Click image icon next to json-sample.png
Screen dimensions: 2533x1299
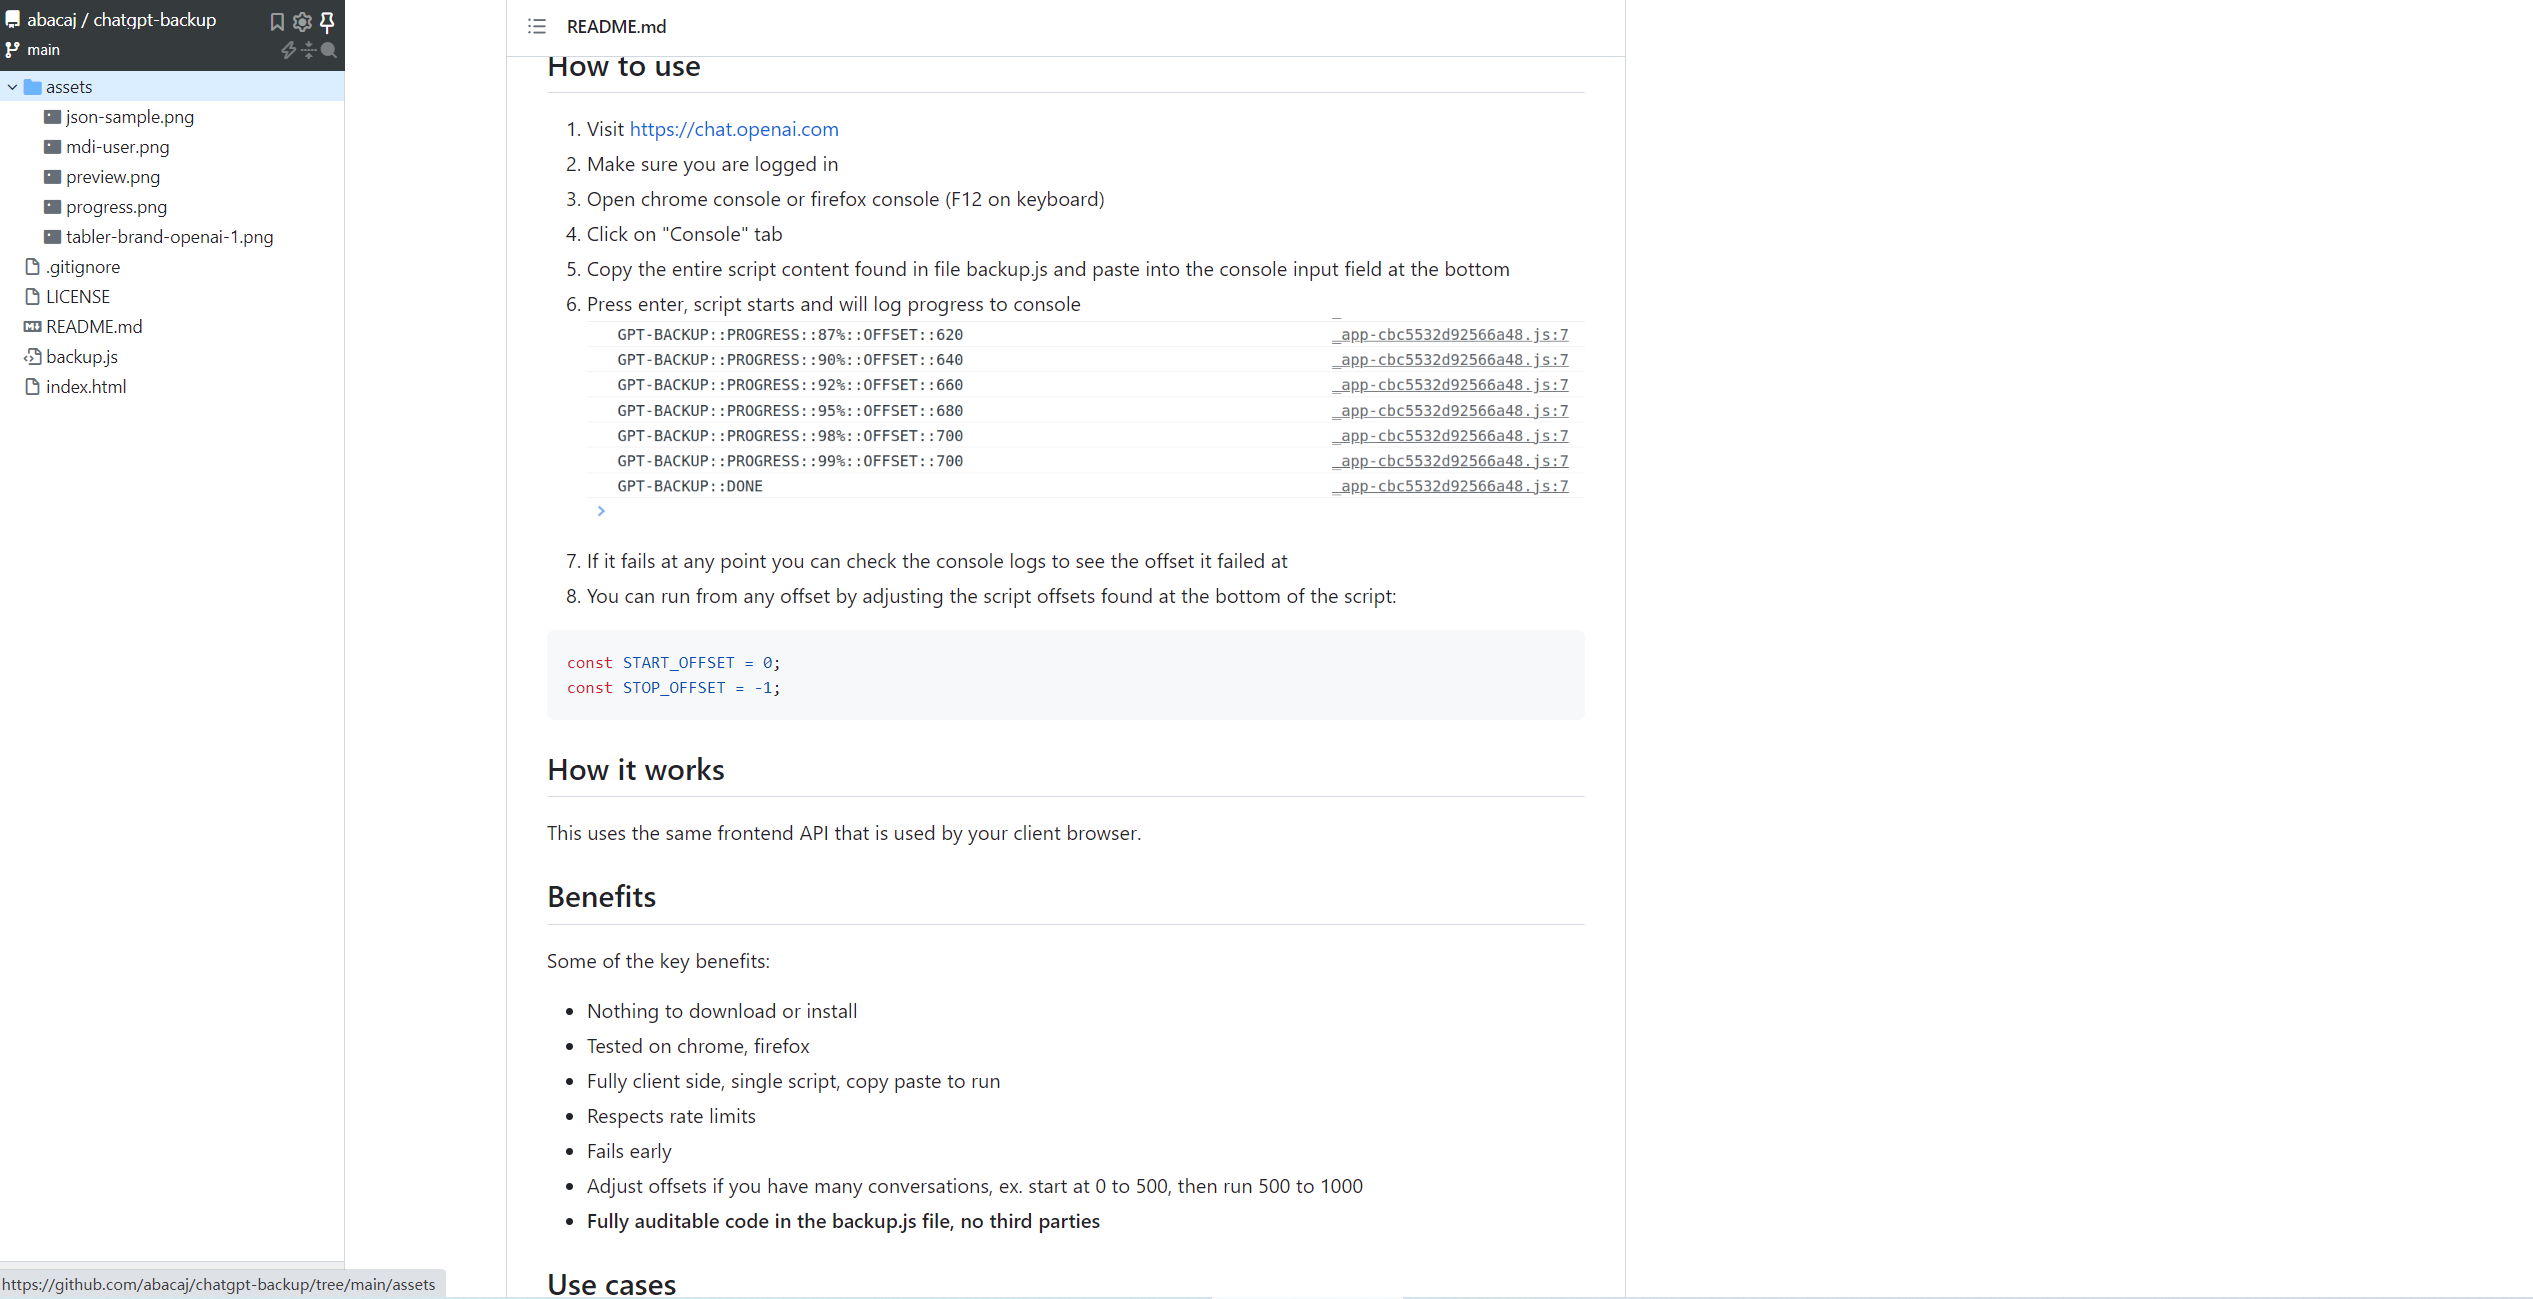pyautogui.click(x=53, y=117)
